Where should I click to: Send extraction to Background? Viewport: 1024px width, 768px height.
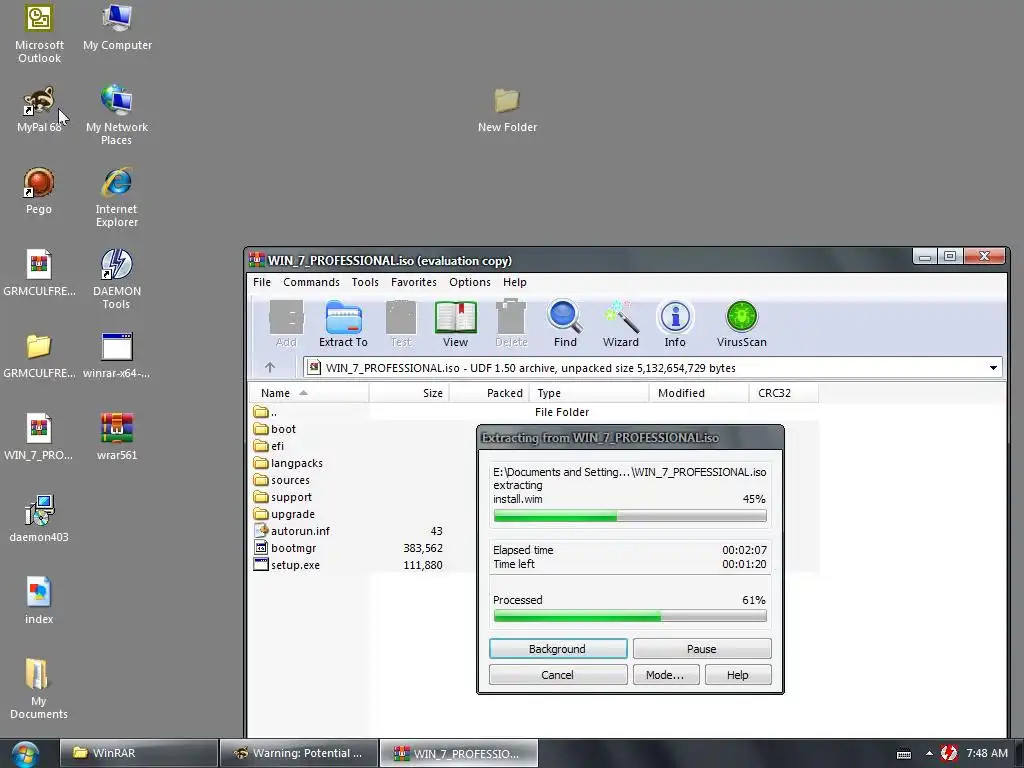558,648
